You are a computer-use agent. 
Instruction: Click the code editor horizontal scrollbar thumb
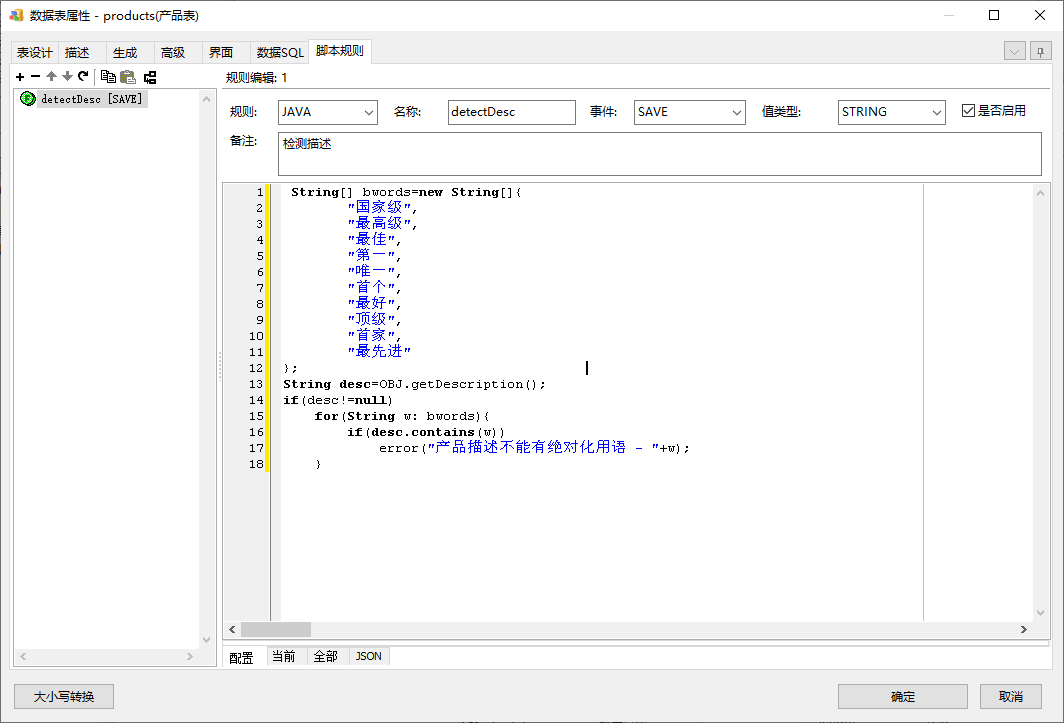[276, 629]
